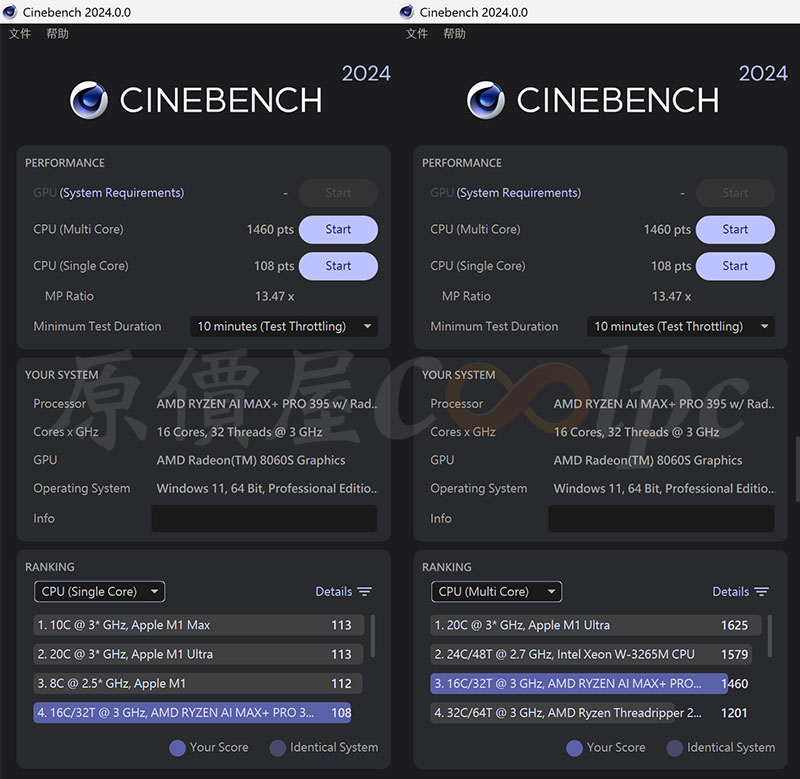Click the Info text field in right window
The image size is (800, 779).
click(661, 519)
